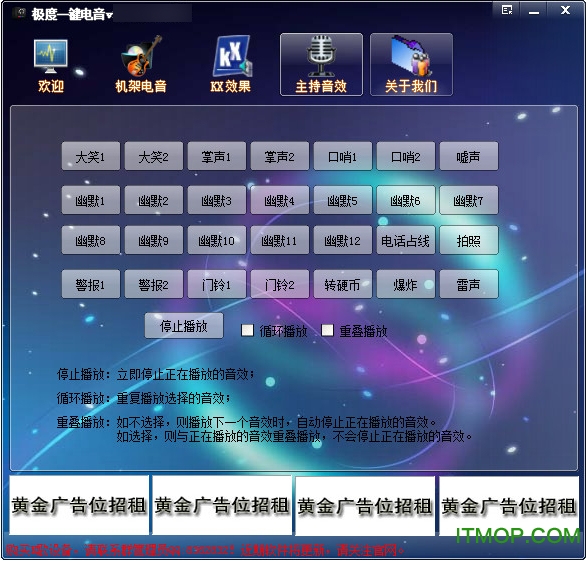Open the 关于我们 tab
This screenshot has width=586, height=561.
click(411, 65)
